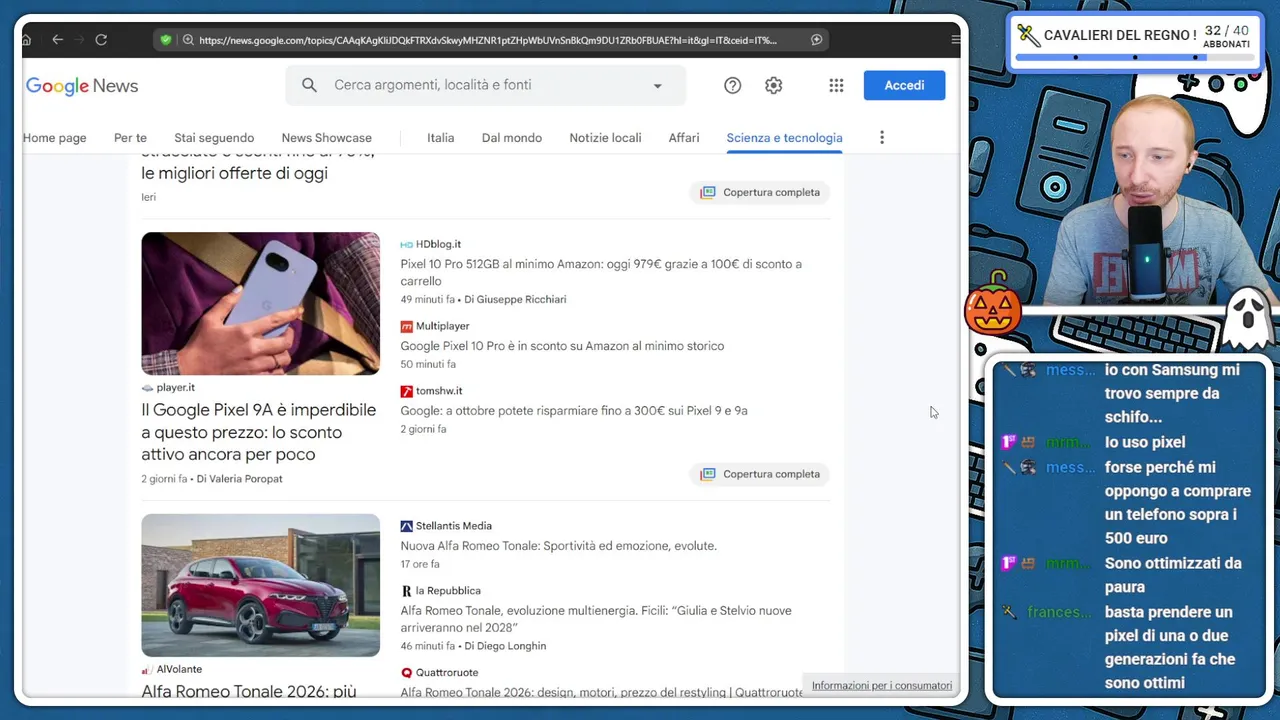Viewport: 1280px width, 720px height.
Task: Open the Italia tab
Action: [440, 138]
